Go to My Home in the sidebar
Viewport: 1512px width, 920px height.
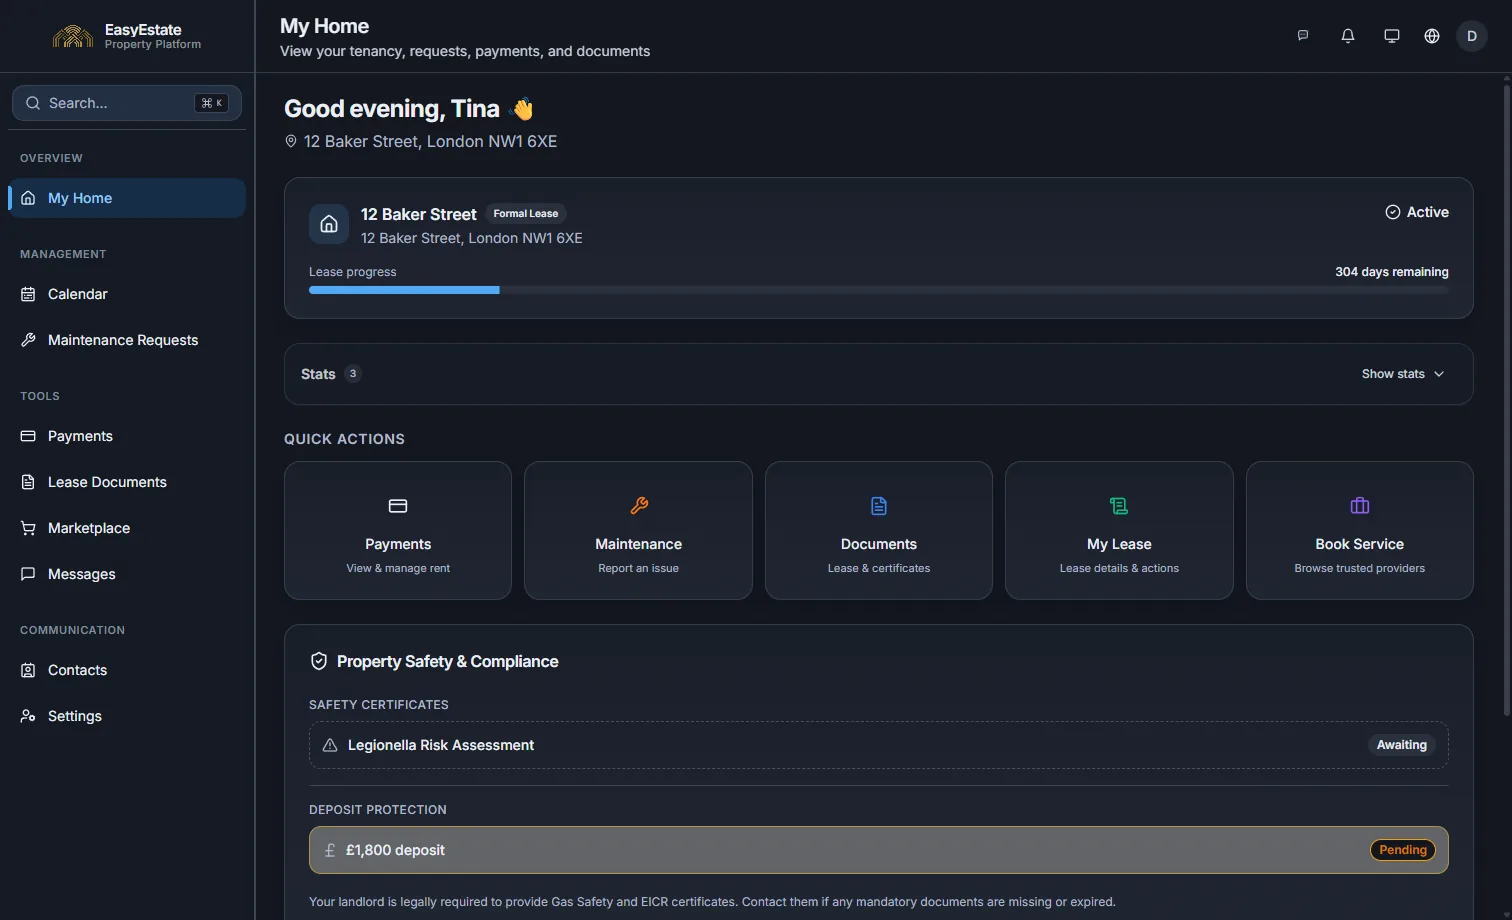[x=127, y=198]
